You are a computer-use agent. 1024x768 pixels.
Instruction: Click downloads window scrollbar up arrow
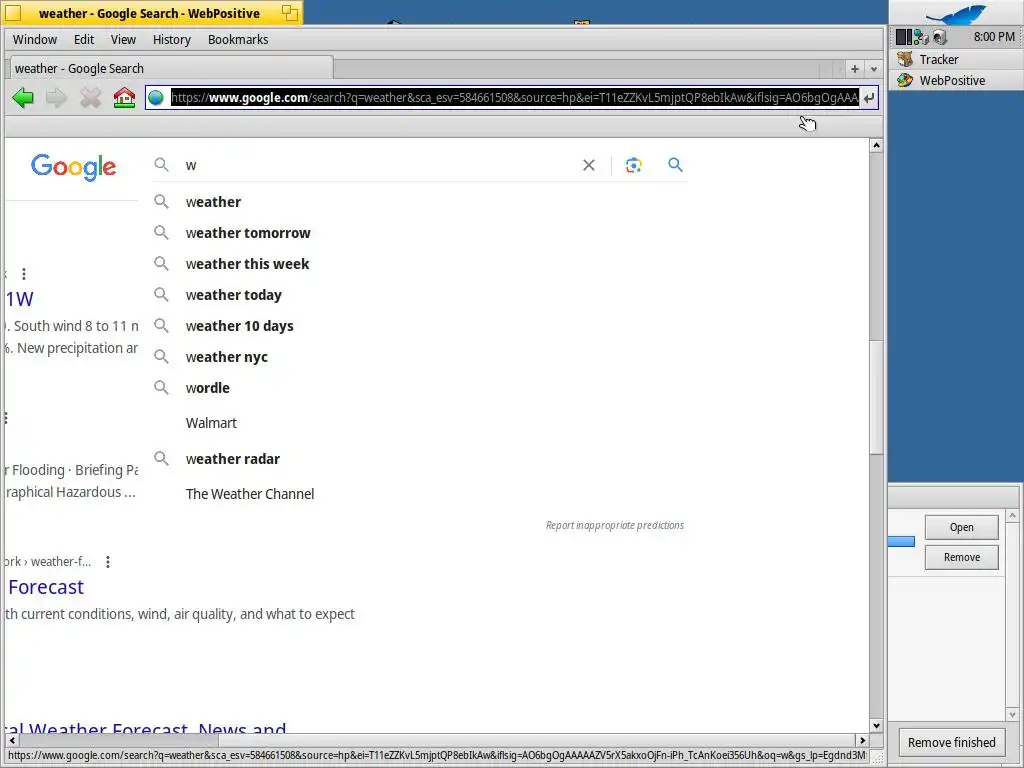[x=1012, y=516]
